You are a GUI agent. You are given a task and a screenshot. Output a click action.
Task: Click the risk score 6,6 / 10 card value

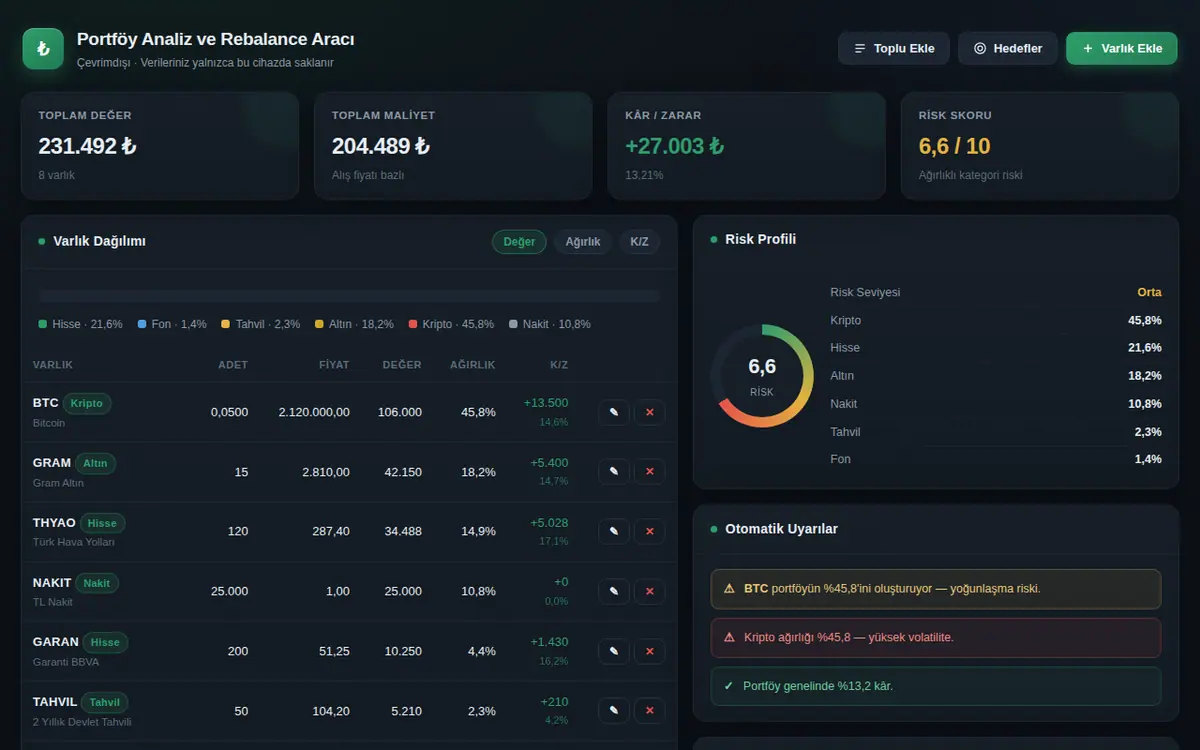coord(954,146)
